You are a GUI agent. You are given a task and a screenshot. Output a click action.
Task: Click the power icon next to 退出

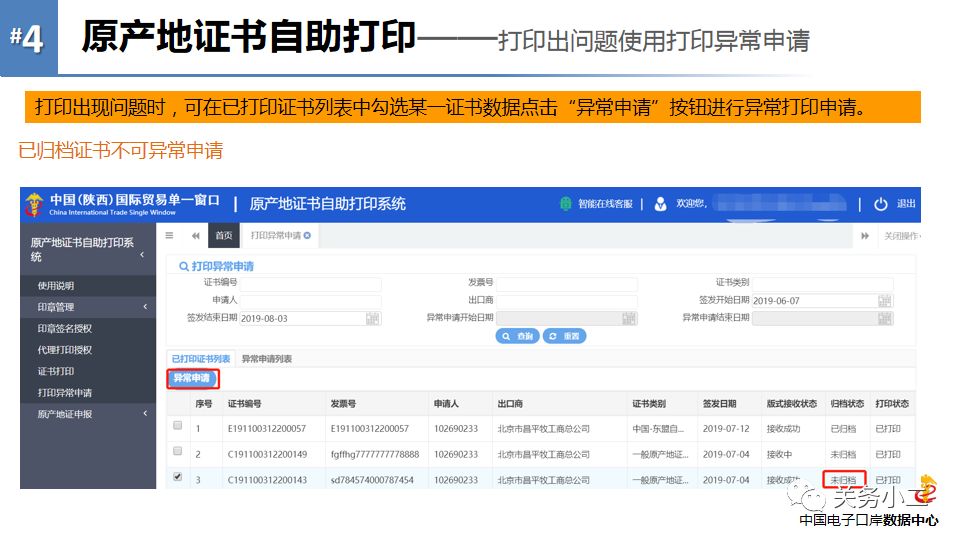tap(880, 204)
